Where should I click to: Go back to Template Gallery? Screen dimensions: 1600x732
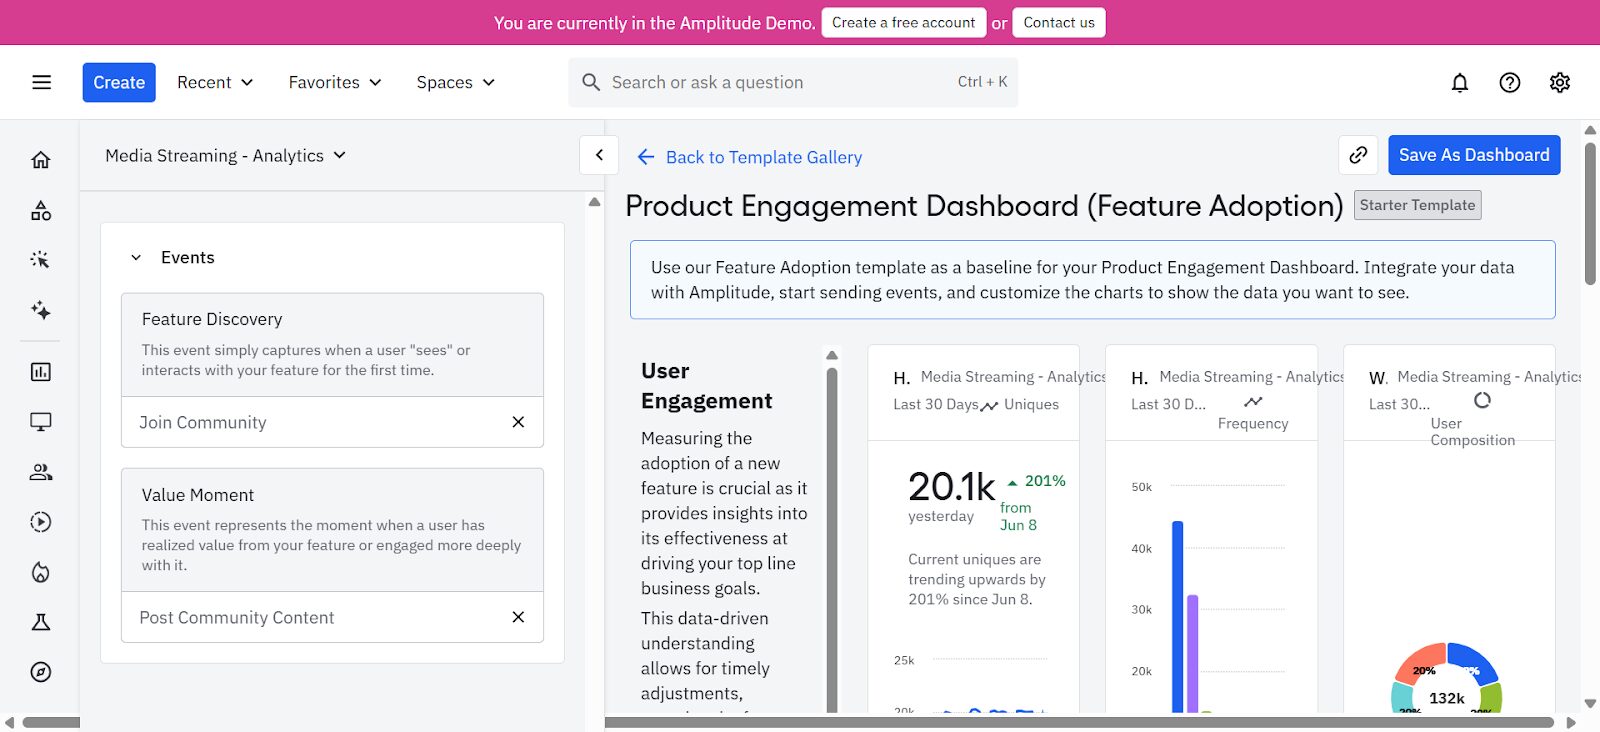764,157
